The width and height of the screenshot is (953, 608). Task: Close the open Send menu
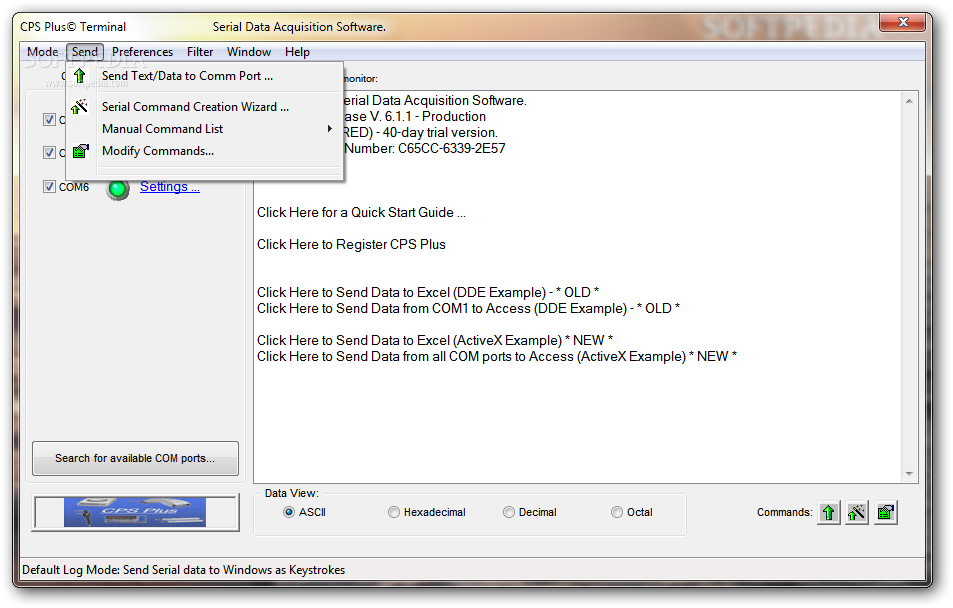[84, 52]
